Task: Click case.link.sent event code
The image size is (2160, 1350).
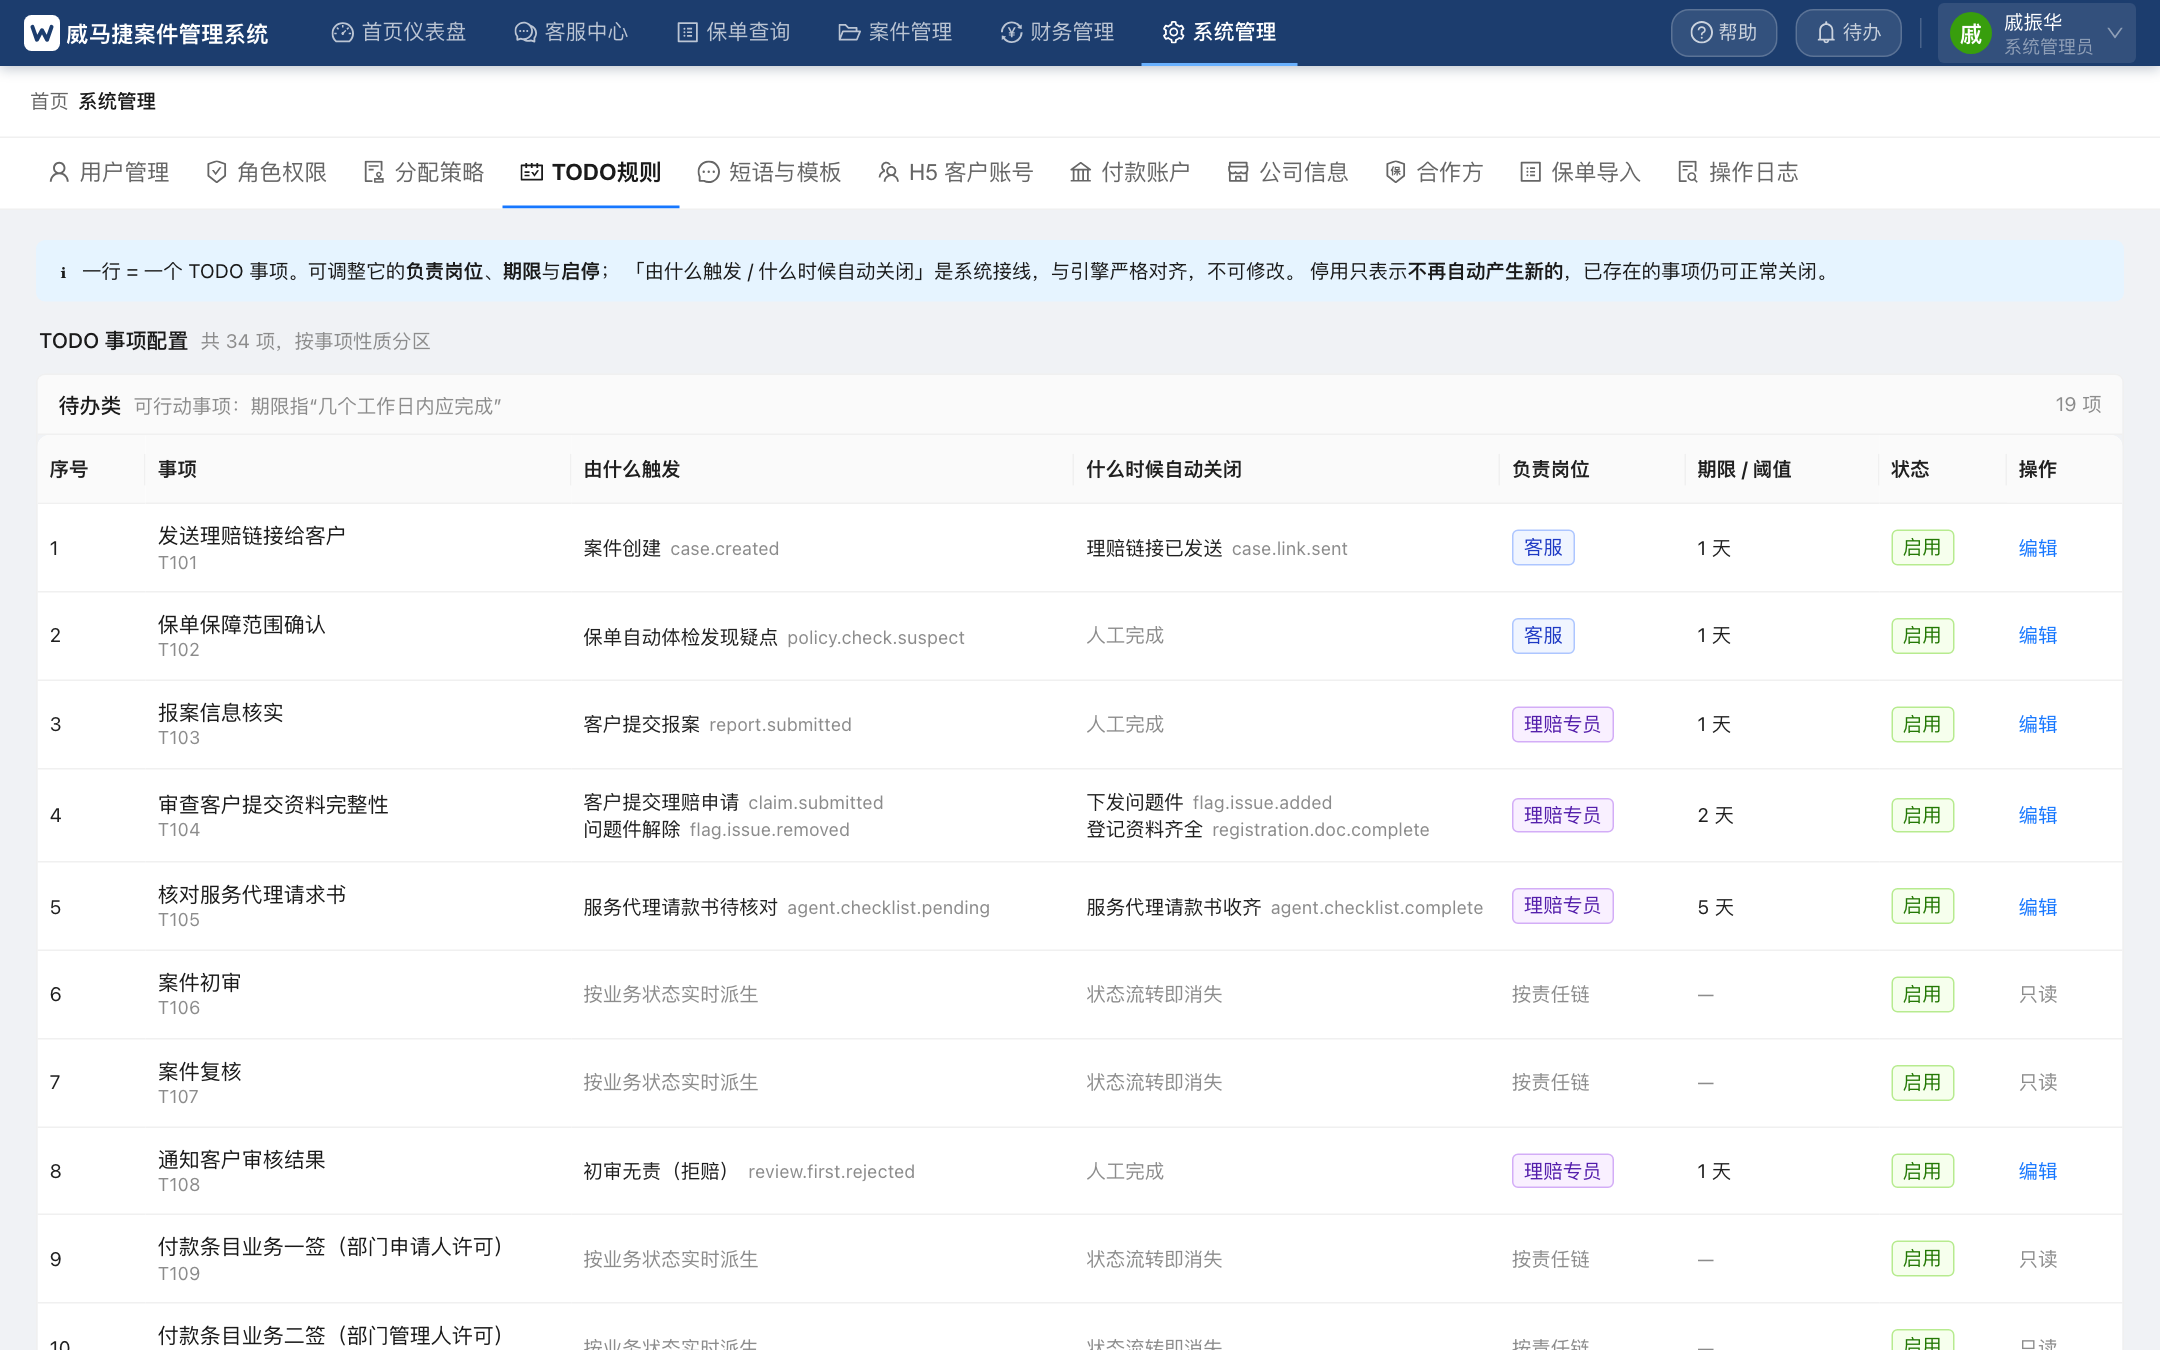Action: [x=1289, y=548]
